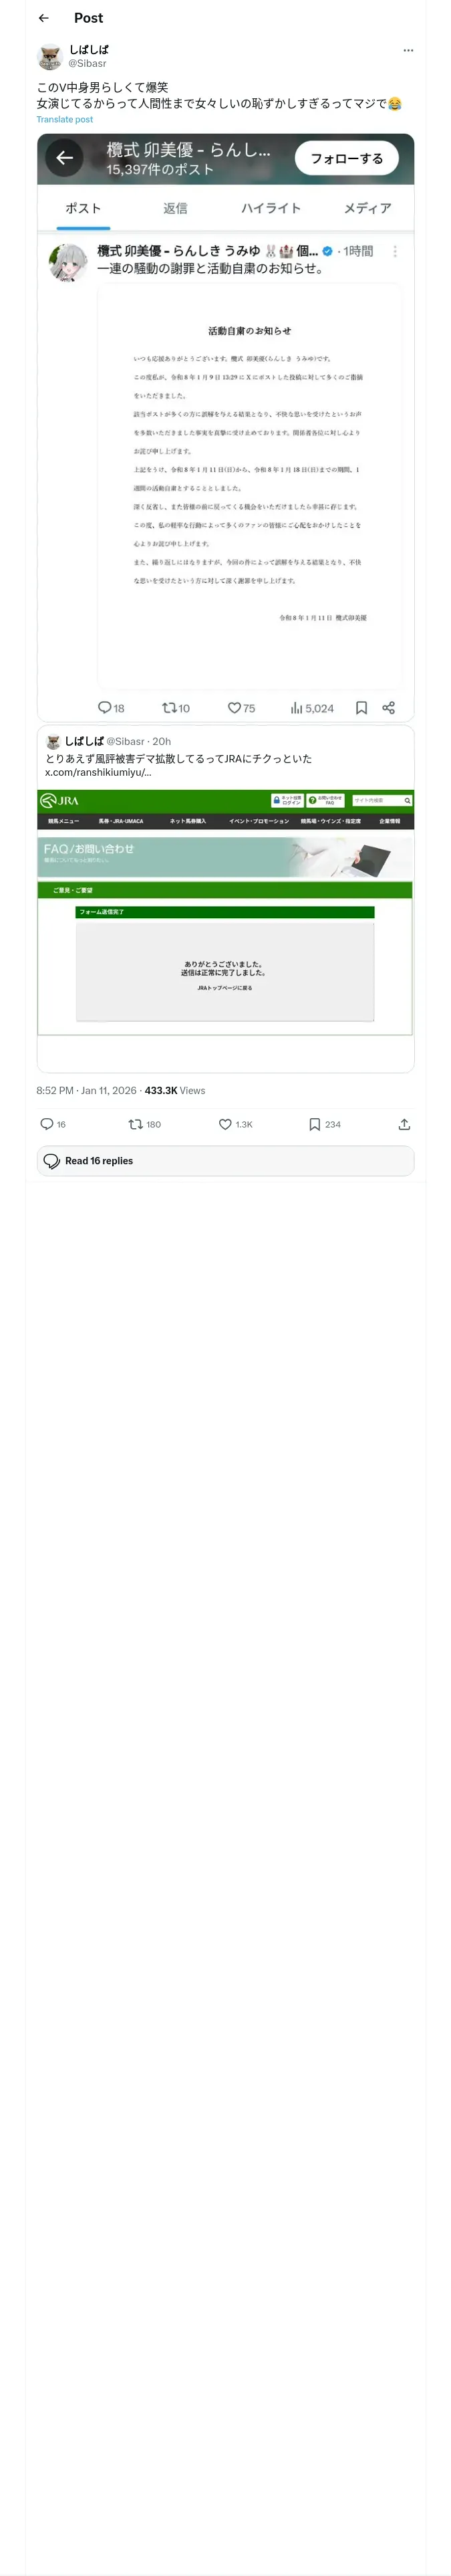Bookmark the post showing 234 bookmarks
The width and height of the screenshot is (451, 2576).
click(315, 1124)
